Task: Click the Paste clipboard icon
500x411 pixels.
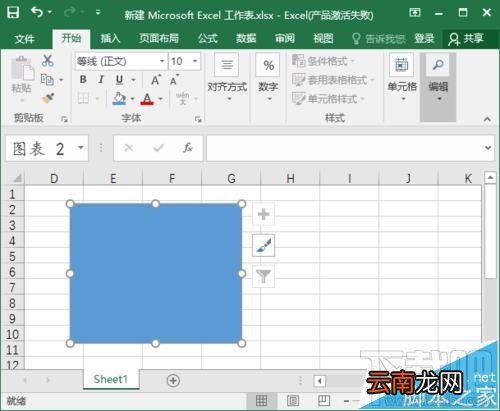Action: [x=22, y=69]
